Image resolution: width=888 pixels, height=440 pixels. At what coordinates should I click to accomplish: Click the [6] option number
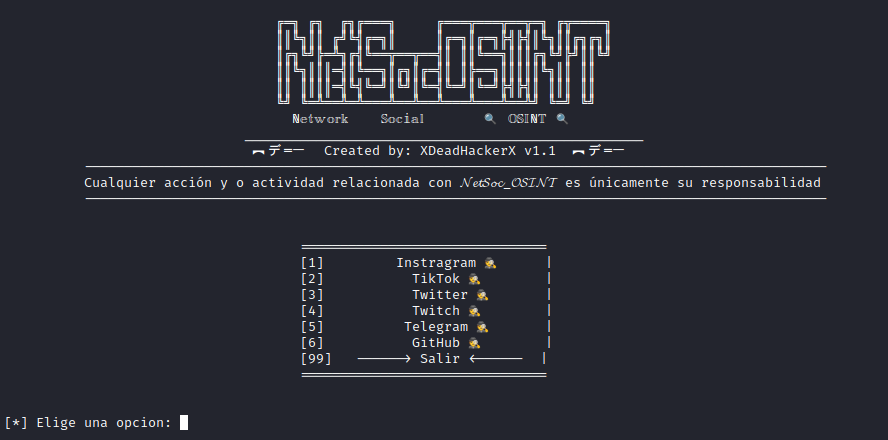tap(312, 343)
